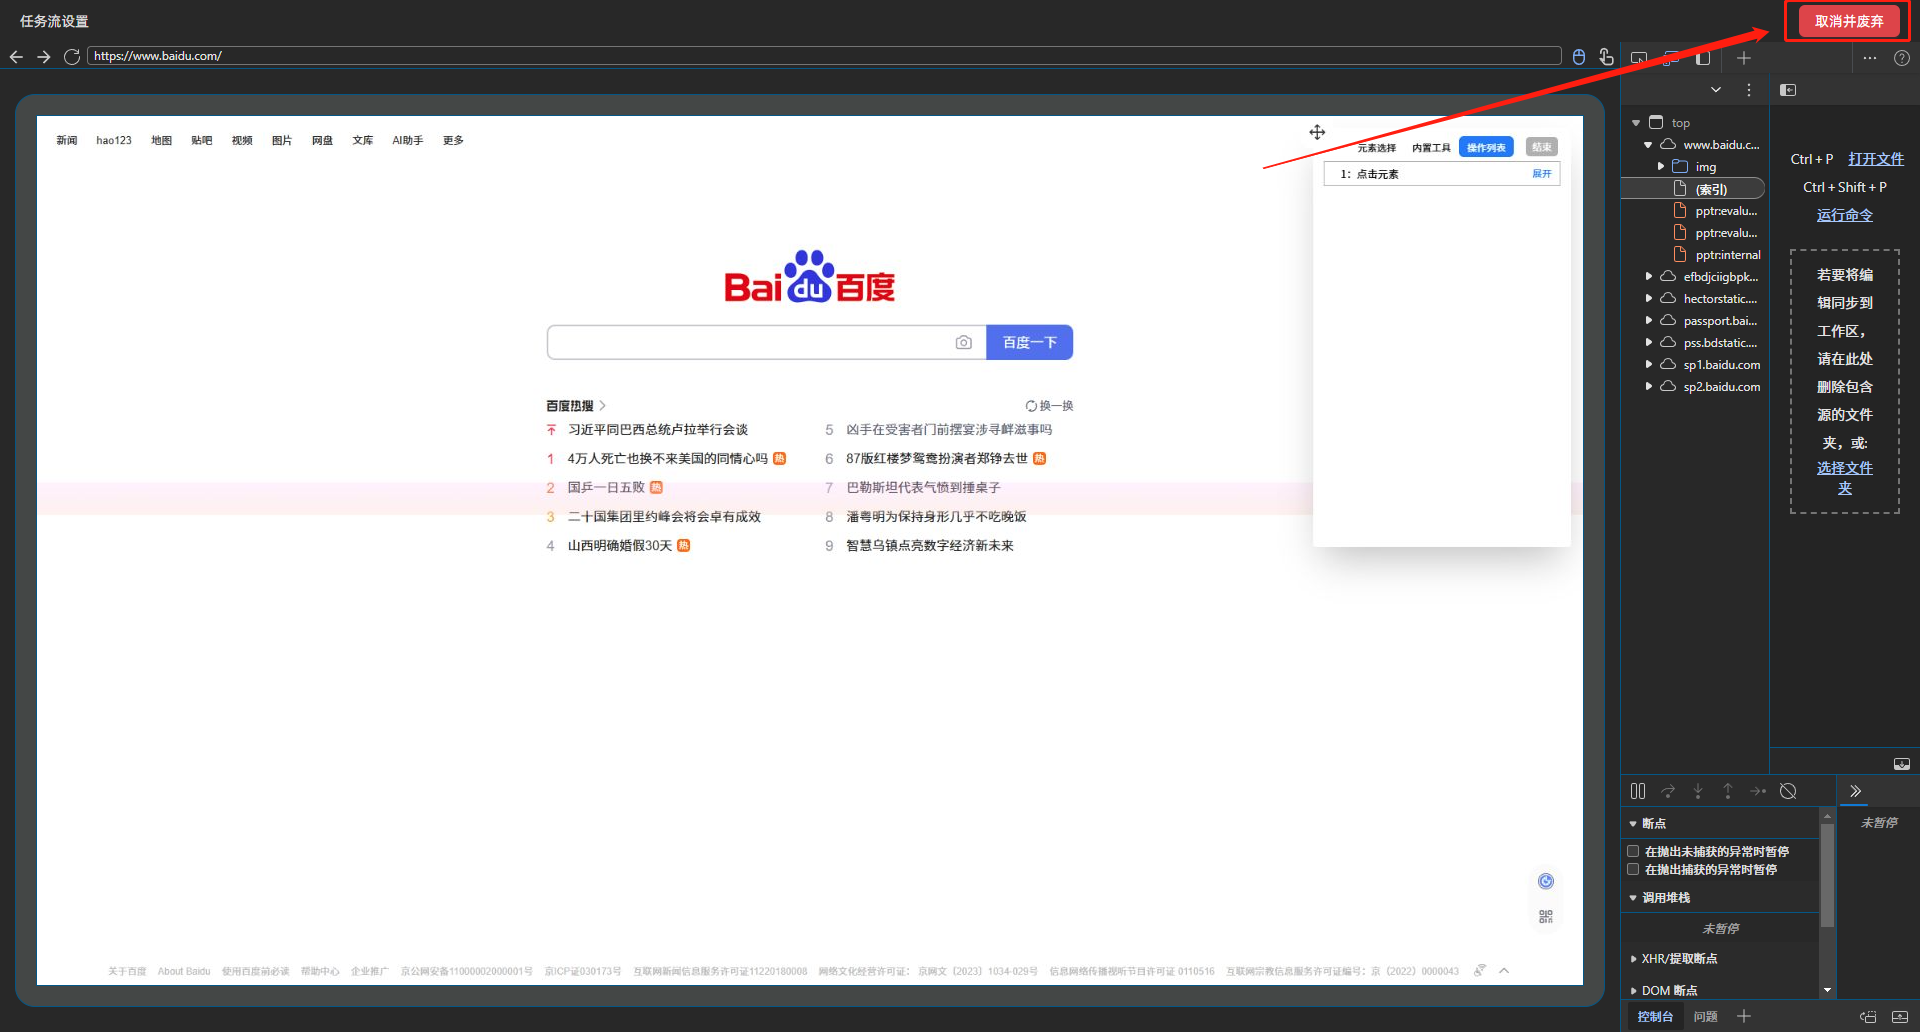Click the QR code icon at page bottom-right
The image size is (1920, 1032).
[x=1546, y=916]
